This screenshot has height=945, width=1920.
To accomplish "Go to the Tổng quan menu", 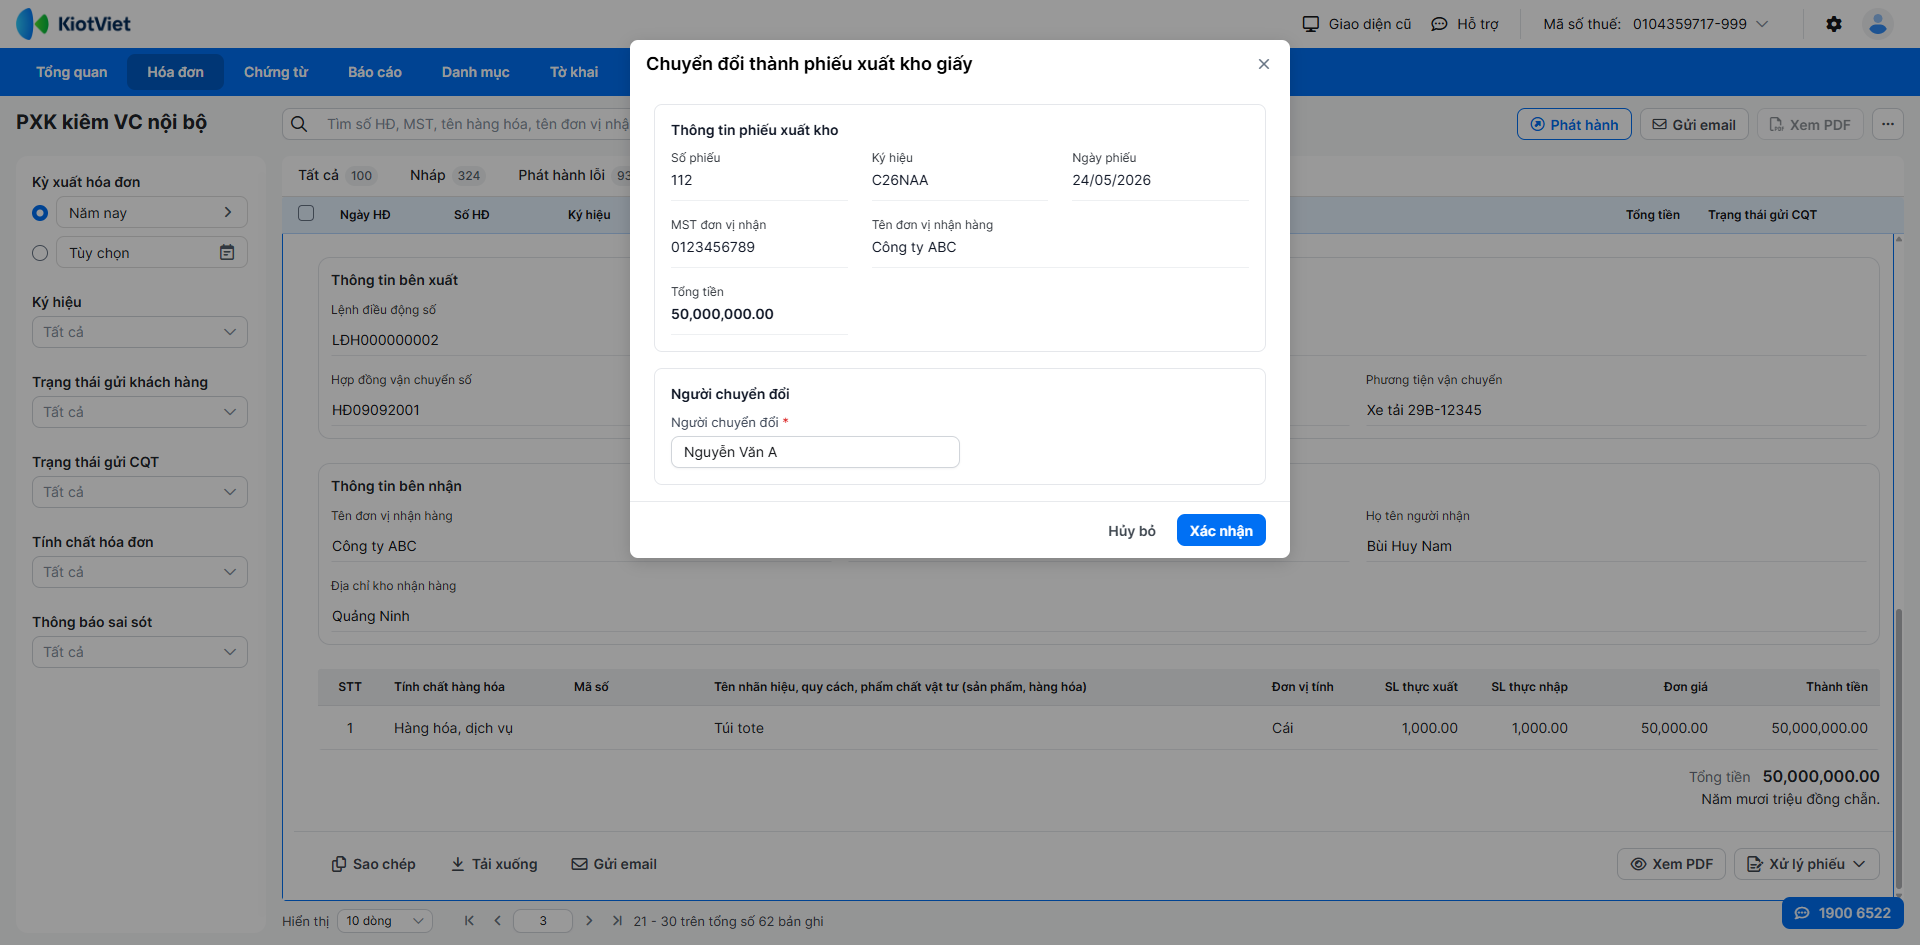I will click(72, 72).
